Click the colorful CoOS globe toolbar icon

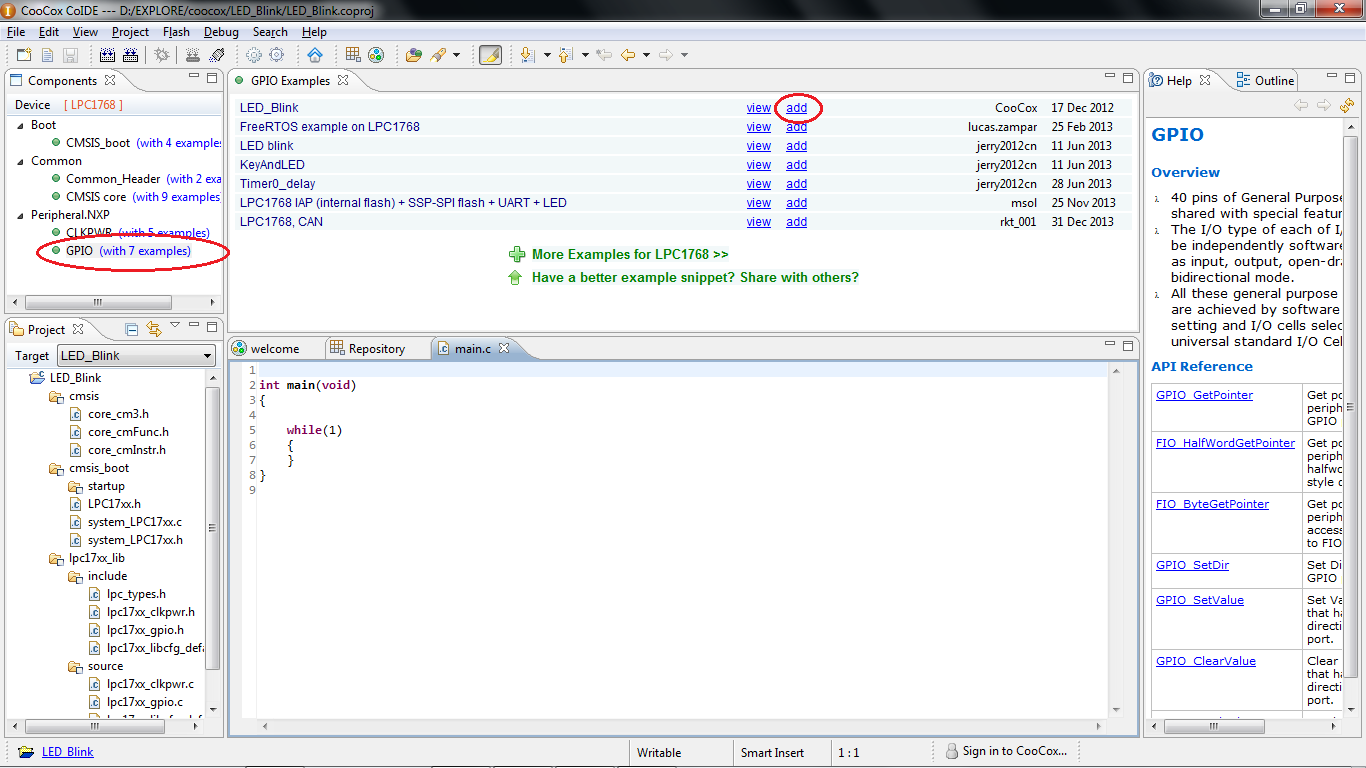coord(376,55)
